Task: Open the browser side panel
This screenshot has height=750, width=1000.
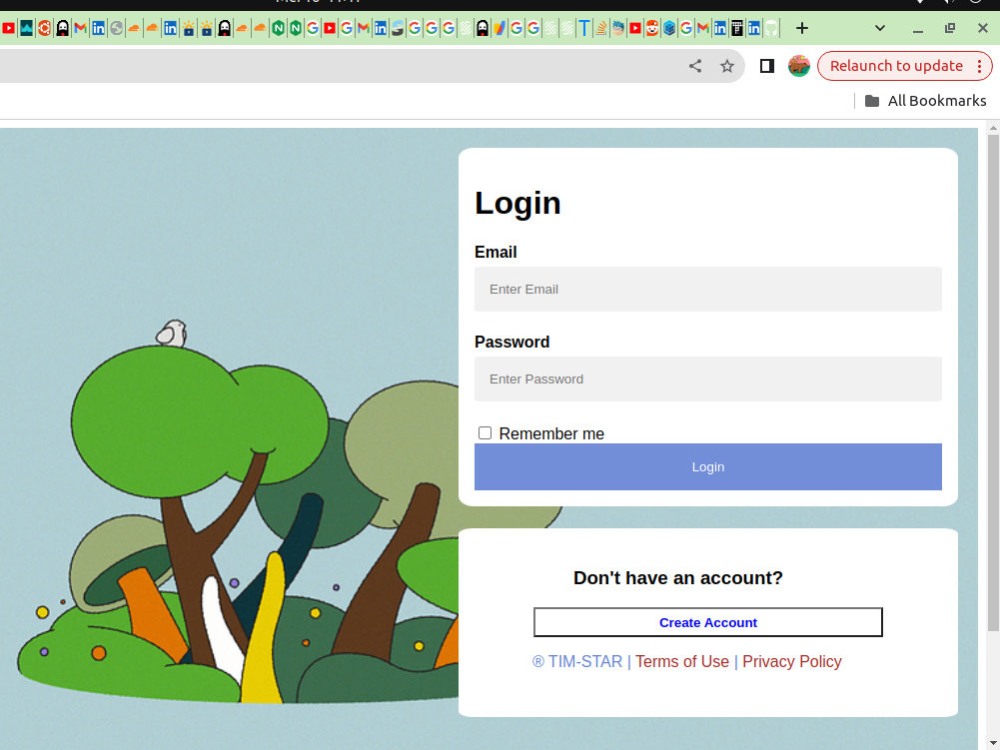Action: point(767,66)
